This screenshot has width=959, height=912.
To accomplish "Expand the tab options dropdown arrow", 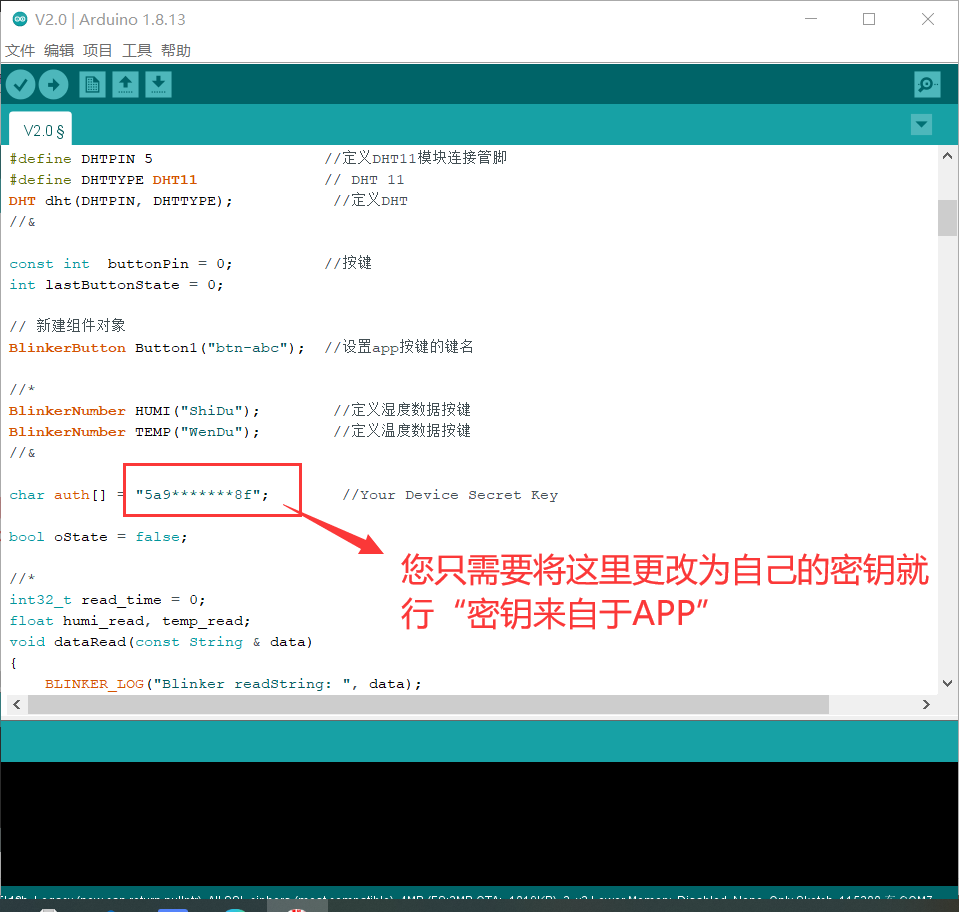I will pos(921,125).
